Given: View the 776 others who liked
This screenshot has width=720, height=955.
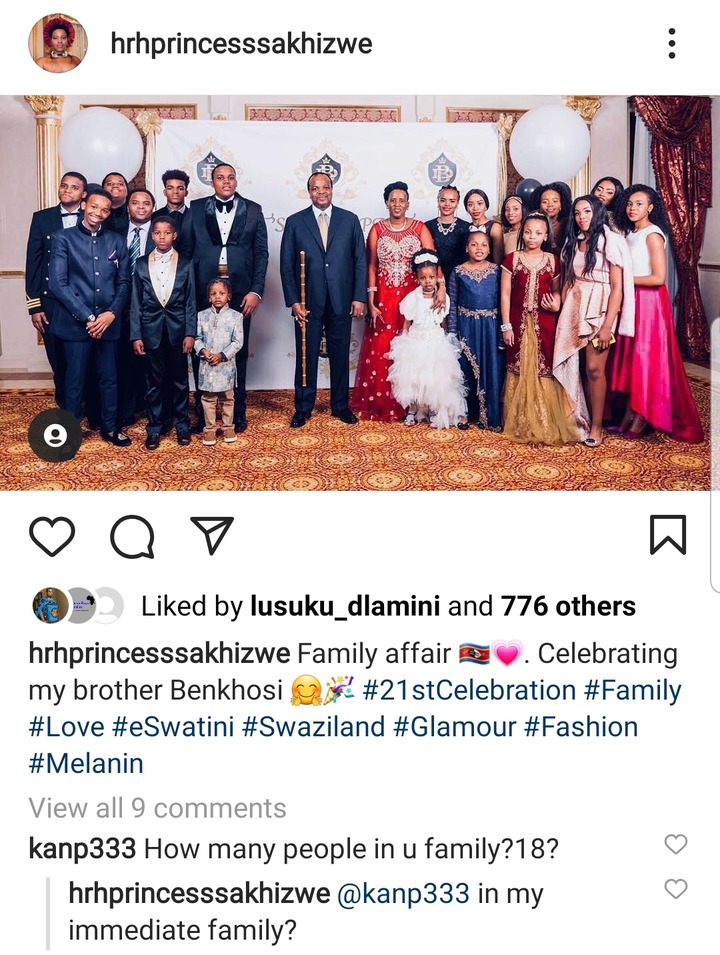Looking at the screenshot, I should point(568,606).
